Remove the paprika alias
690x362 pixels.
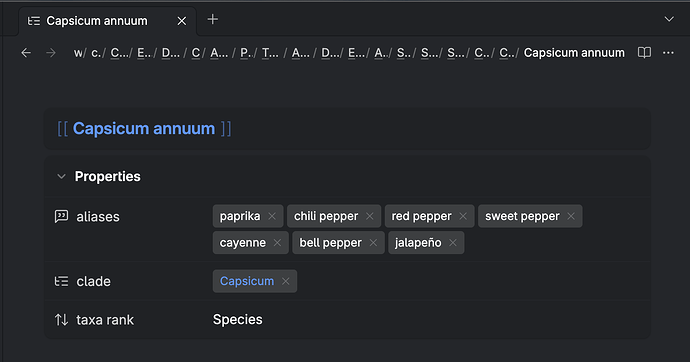(272, 216)
